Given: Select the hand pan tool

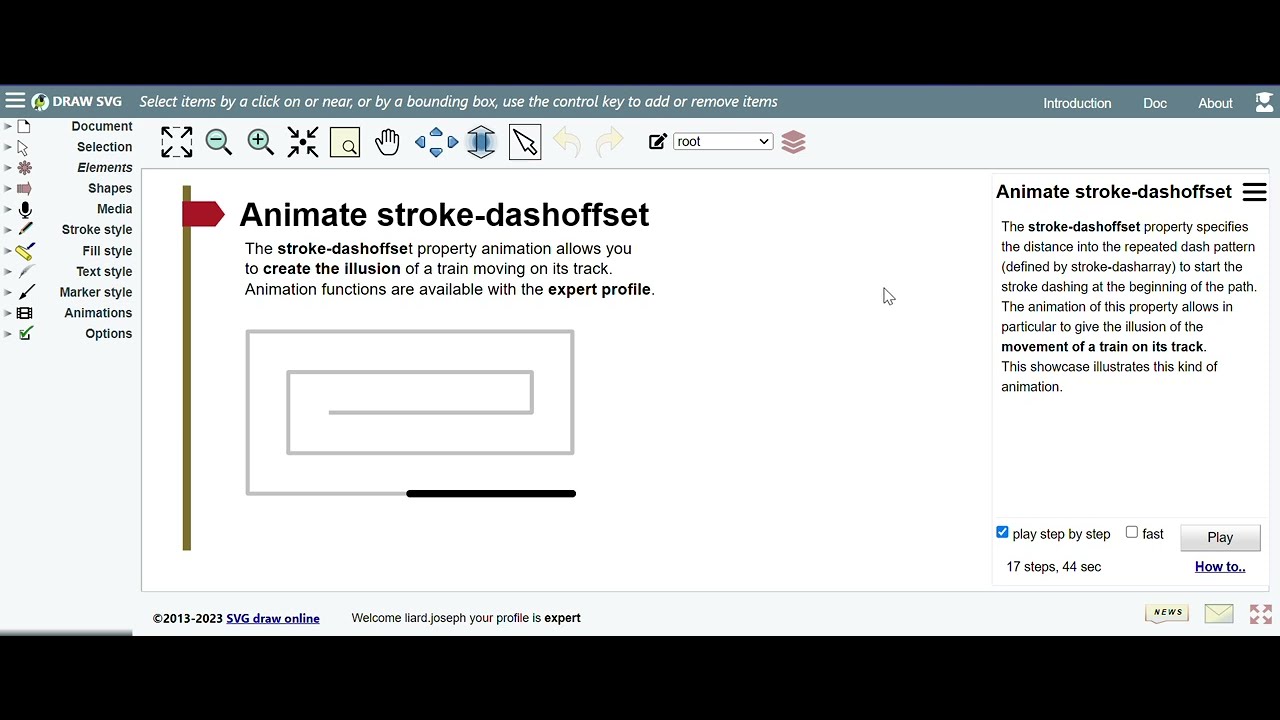Looking at the screenshot, I should pyautogui.click(x=387, y=142).
